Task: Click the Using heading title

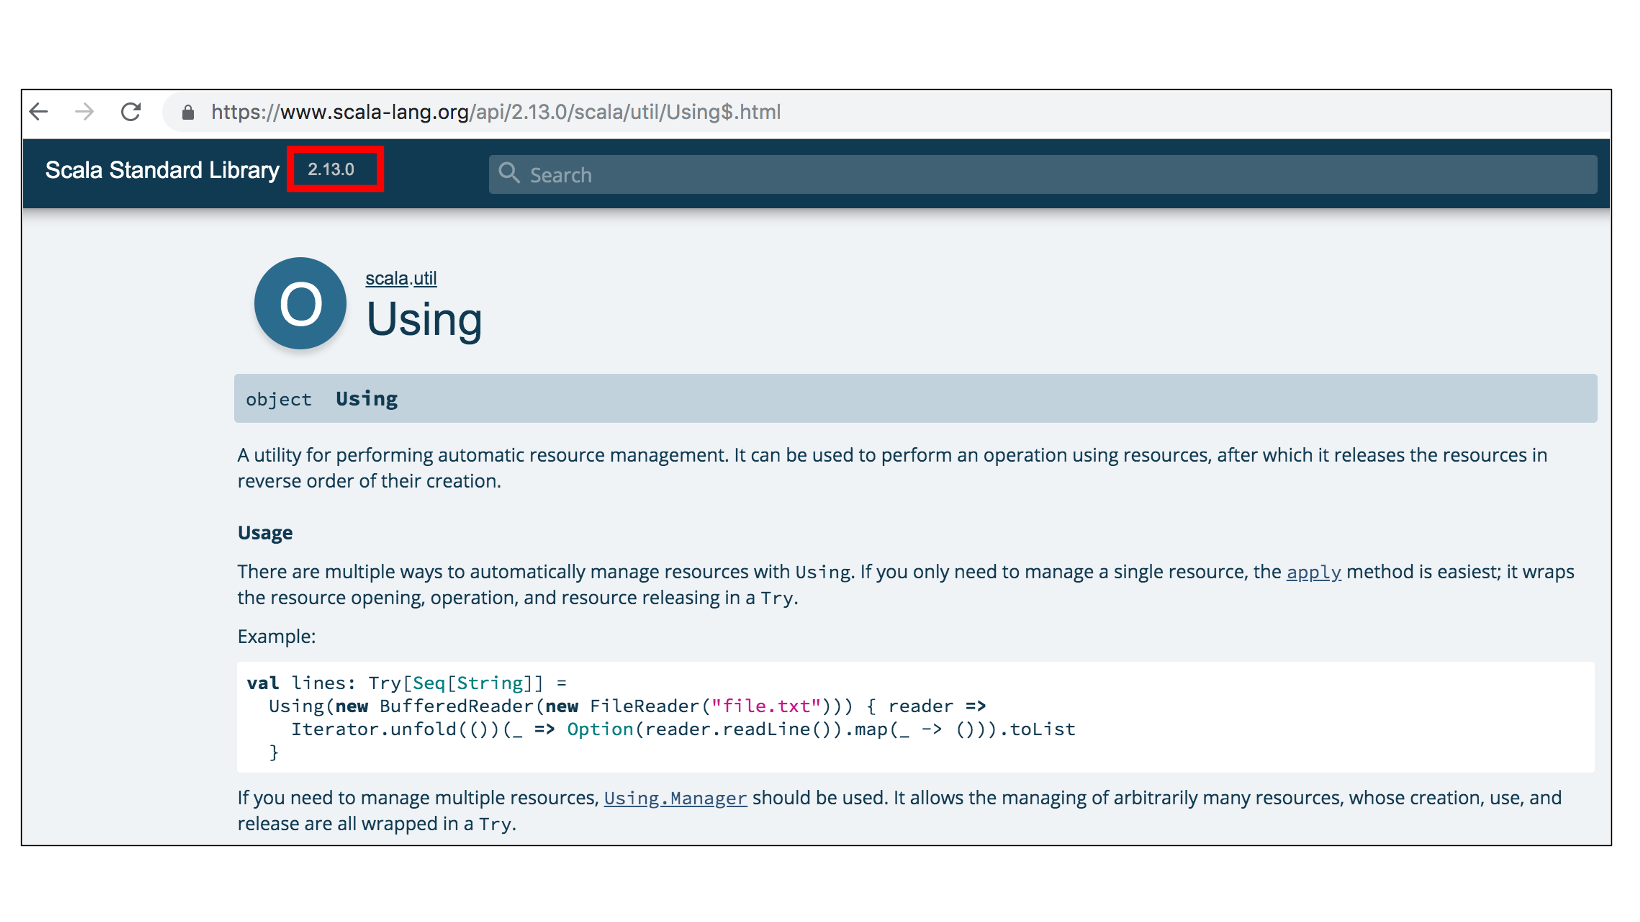Action: click(424, 320)
